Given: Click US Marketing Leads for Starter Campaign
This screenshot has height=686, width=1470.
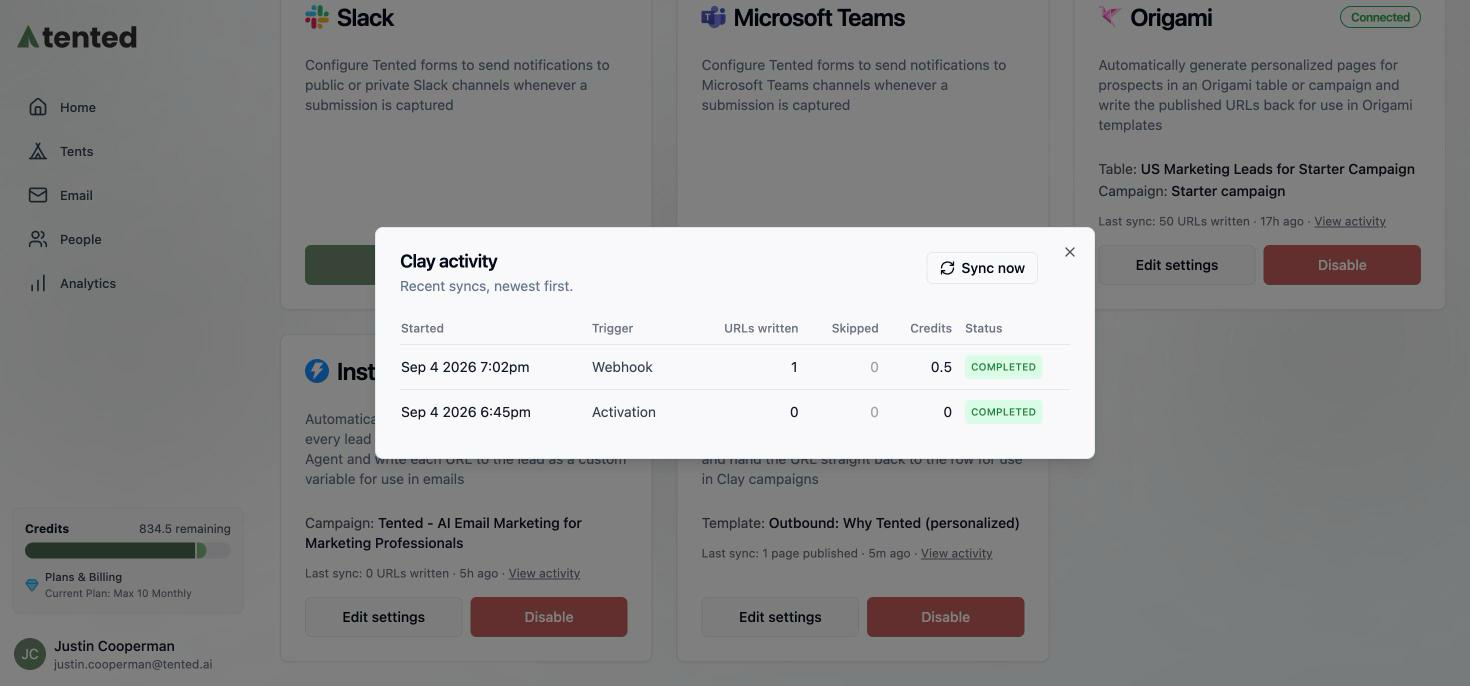Looking at the screenshot, I should (1277, 169).
